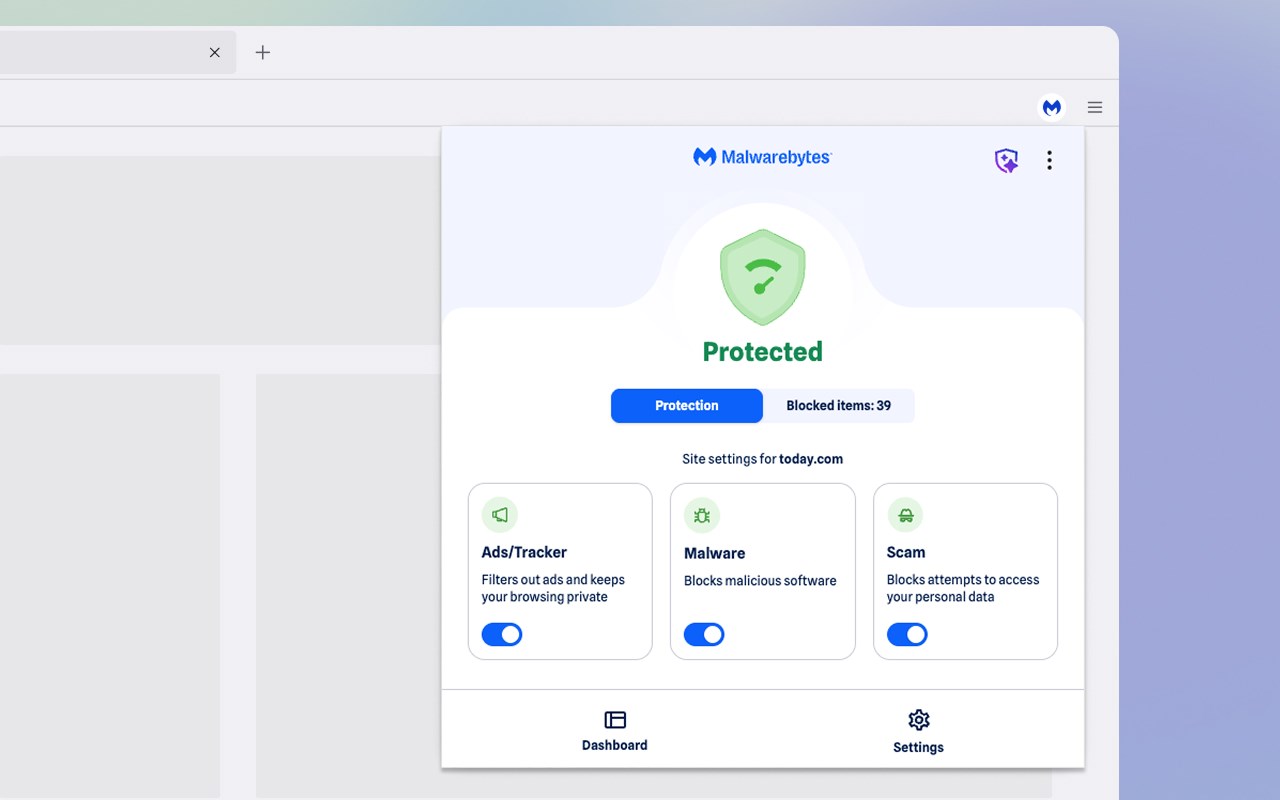Image resolution: width=1280 pixels, height=800 pixels.
Task: Open the three-dot more options menu
Action: [1049, 160]
